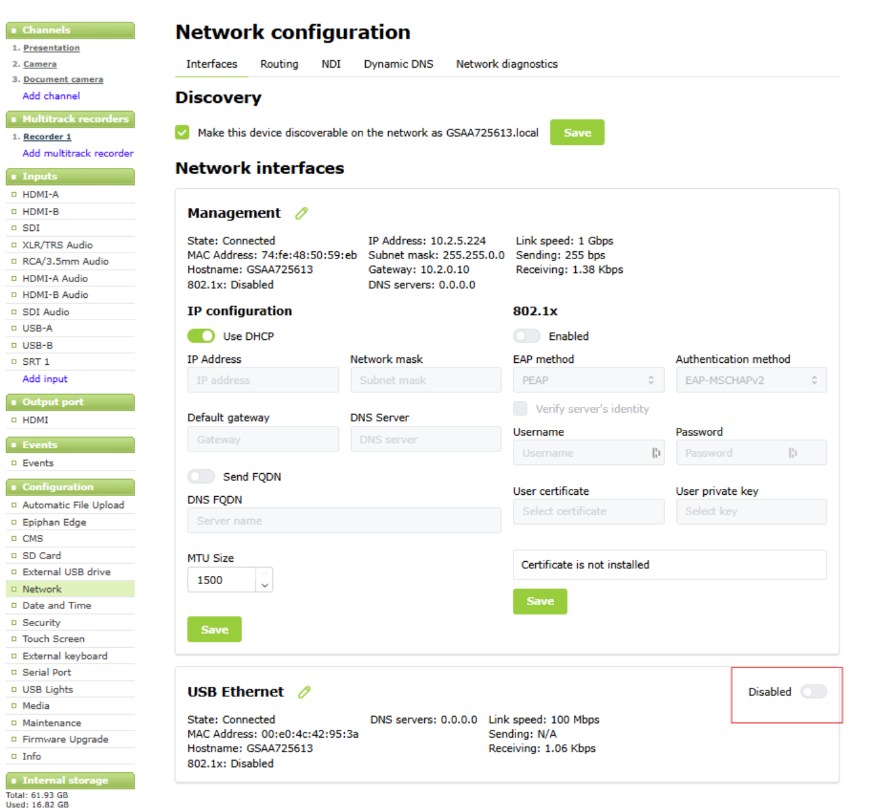
Task: Save the Discovery setting
Action: pos(577,132)
